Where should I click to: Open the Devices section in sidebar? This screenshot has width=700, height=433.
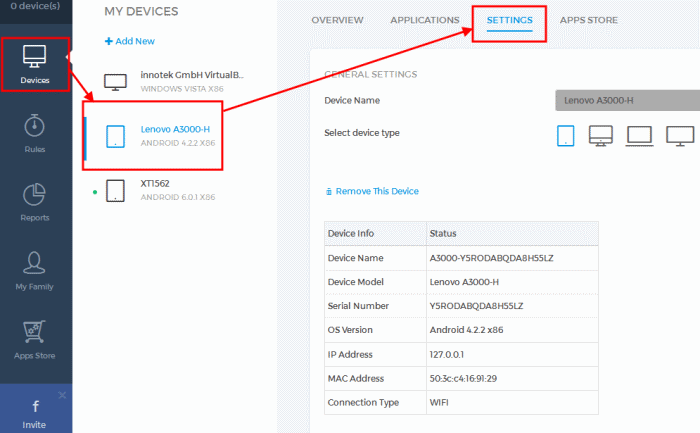point(35,65)
